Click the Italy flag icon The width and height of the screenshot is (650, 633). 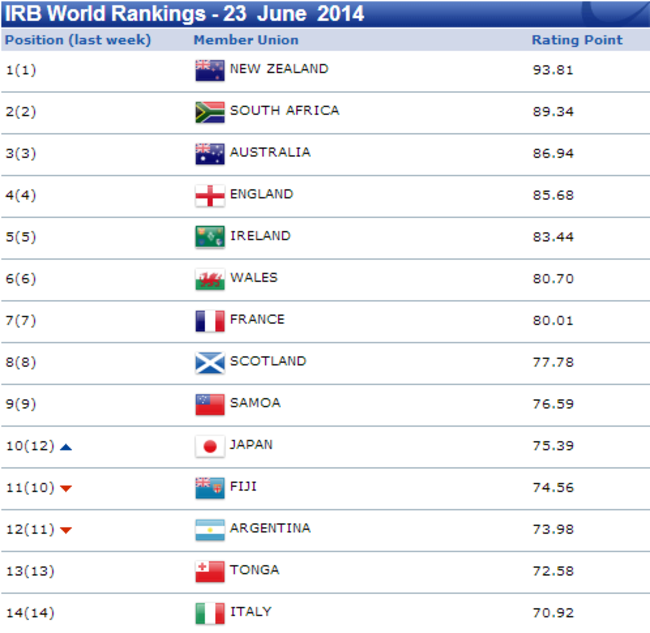(x=210, y=614)
